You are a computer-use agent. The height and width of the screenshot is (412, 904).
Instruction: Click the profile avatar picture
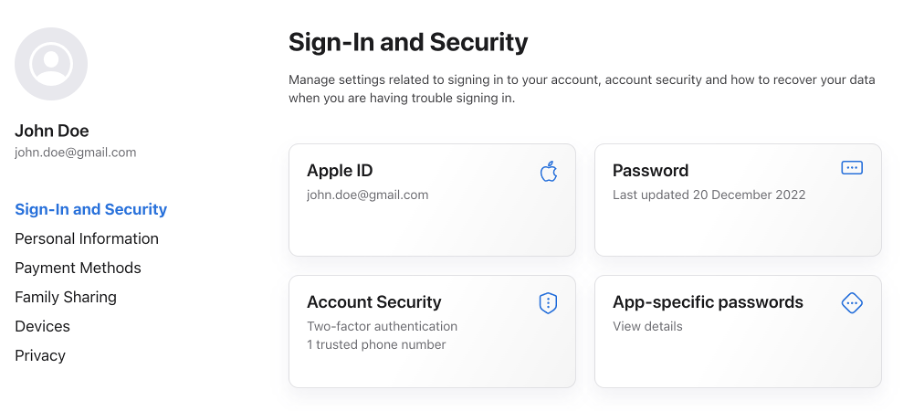(x=51, y=64)
